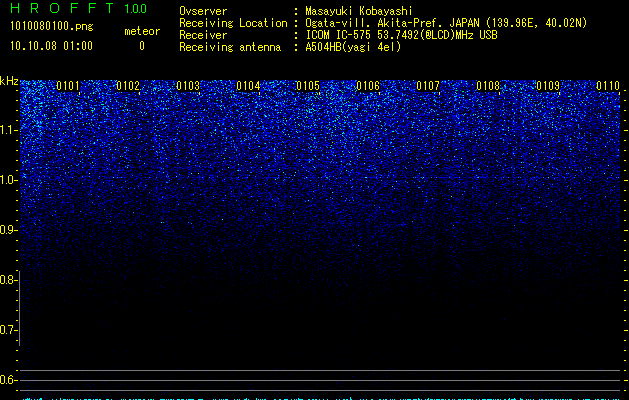This screenshot has width=629, height=400.
Task: Click the 0.8 kHz axis label
Action: [8, 280]
